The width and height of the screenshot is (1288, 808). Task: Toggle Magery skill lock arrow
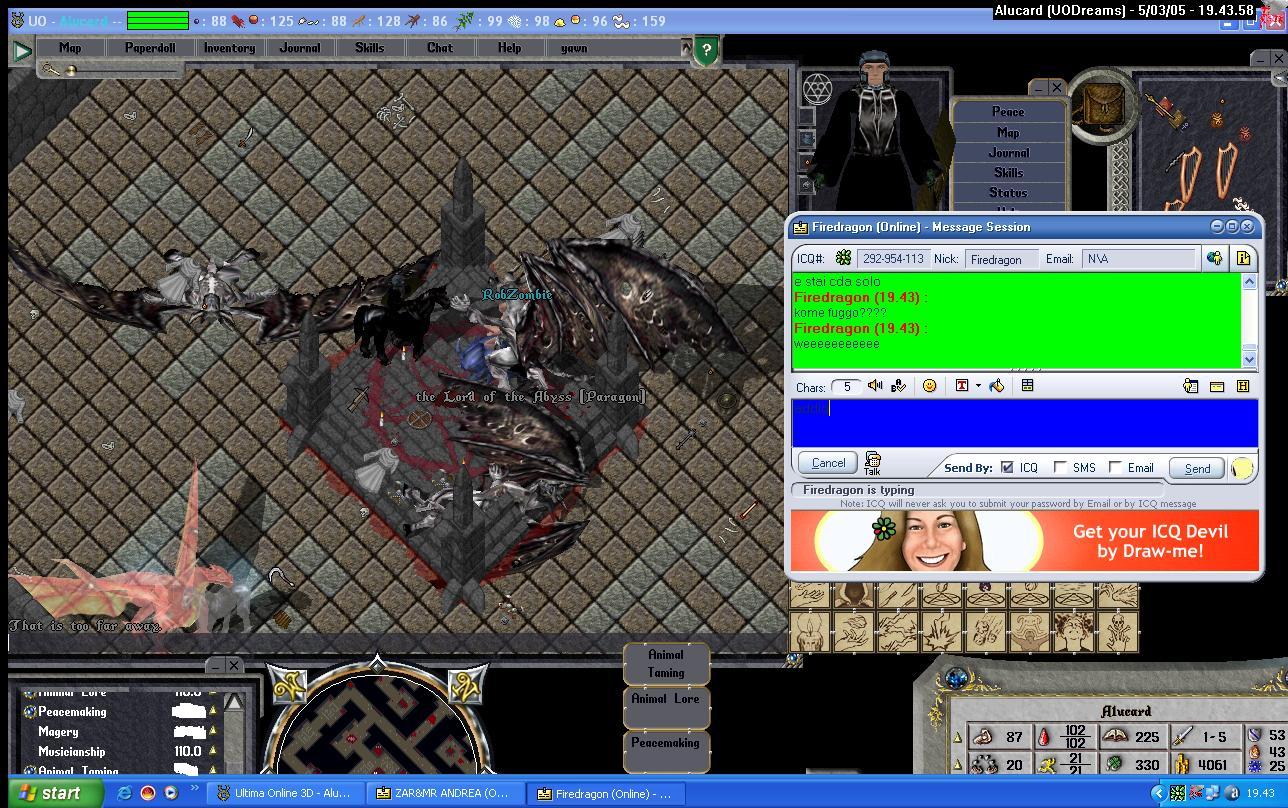coord(212,732)
